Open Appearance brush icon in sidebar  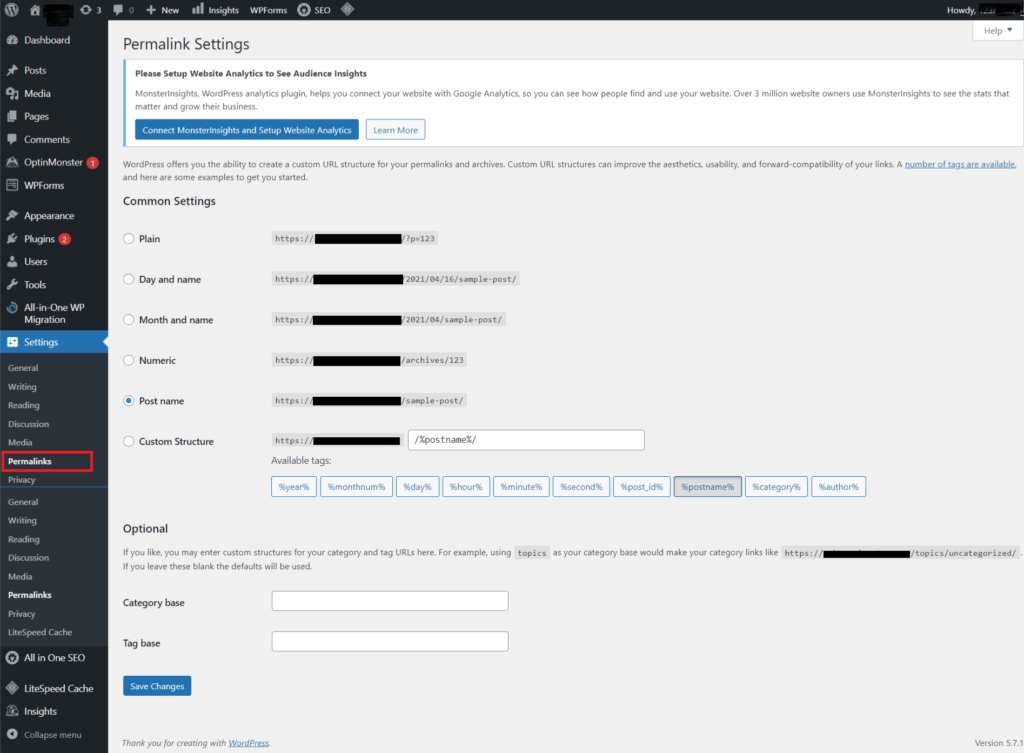(x=12, y=216)
